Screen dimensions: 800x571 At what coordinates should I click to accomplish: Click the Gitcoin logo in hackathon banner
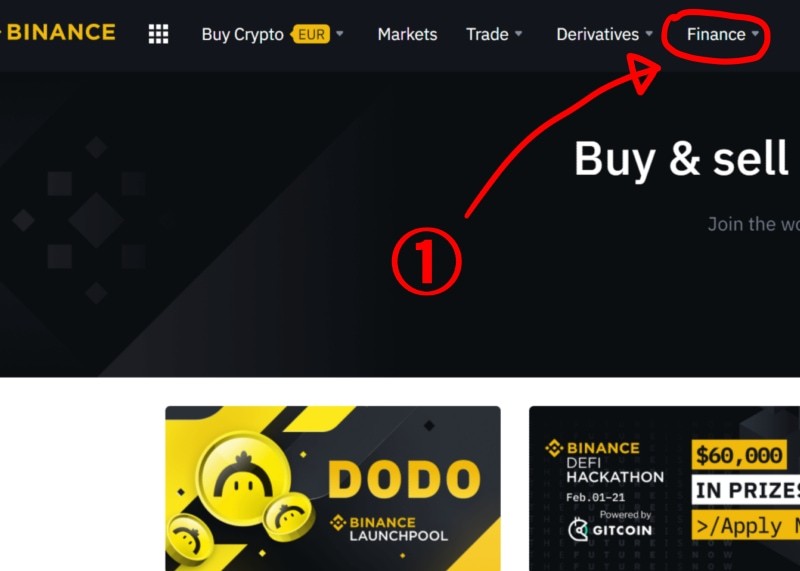610,530
